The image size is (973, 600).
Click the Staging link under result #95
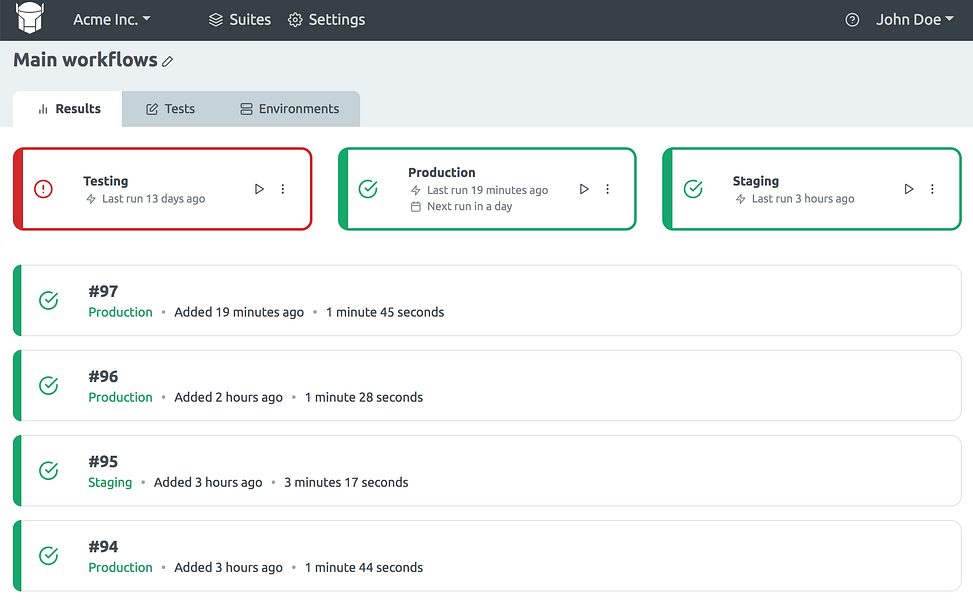110,482
